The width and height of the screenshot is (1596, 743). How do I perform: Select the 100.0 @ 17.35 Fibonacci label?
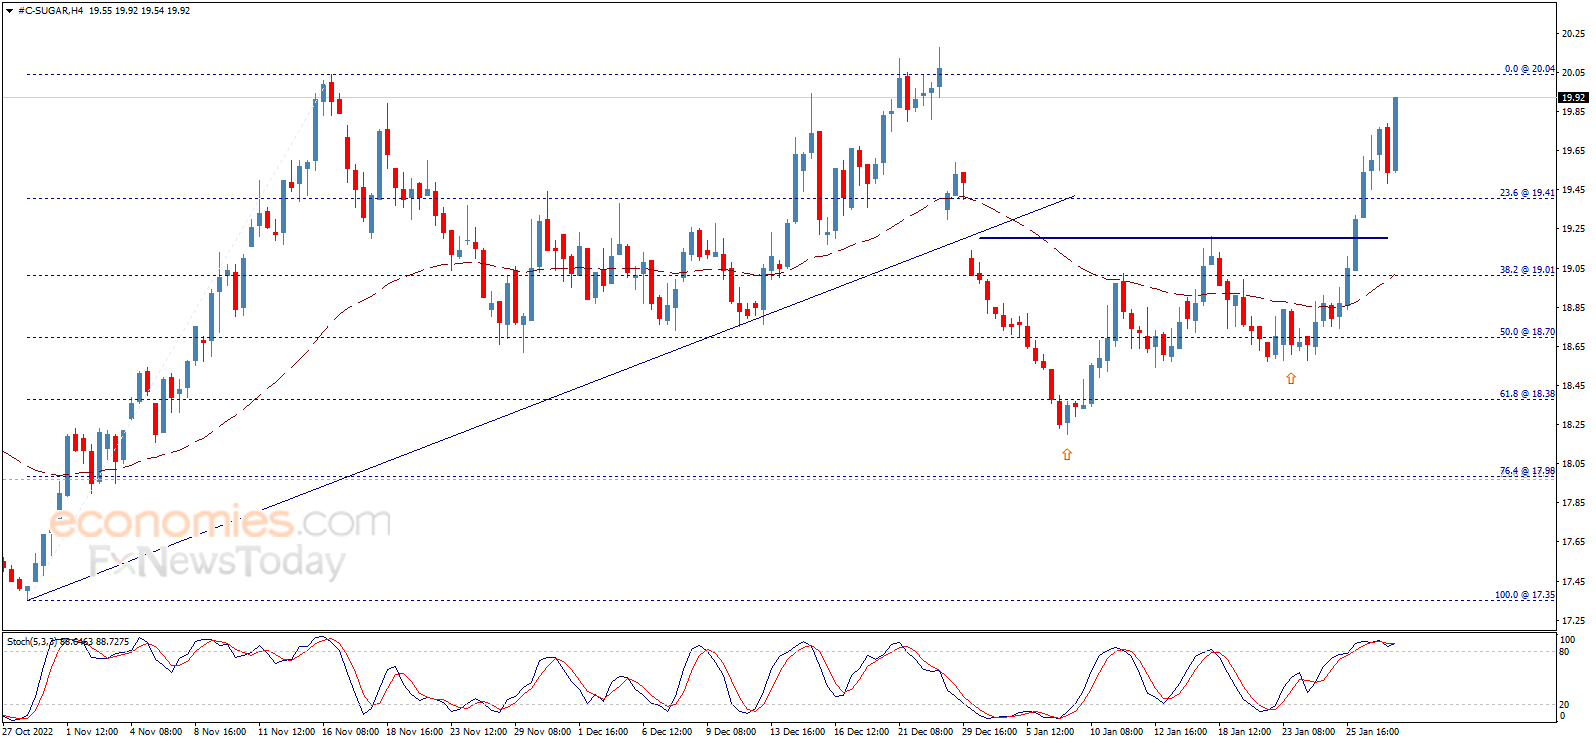coord(1525,595)
